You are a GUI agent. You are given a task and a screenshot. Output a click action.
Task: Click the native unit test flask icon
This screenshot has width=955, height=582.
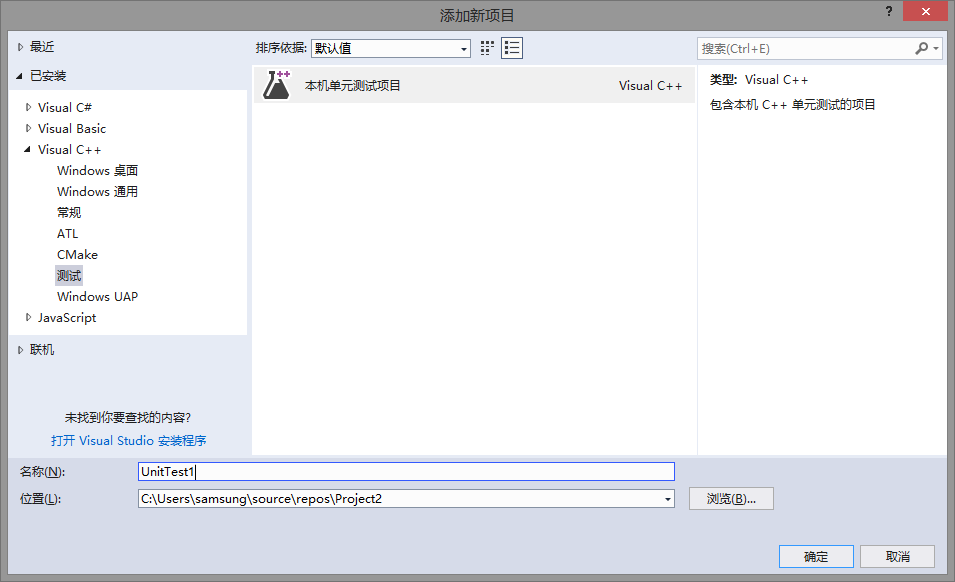click(x=277, y=85)
